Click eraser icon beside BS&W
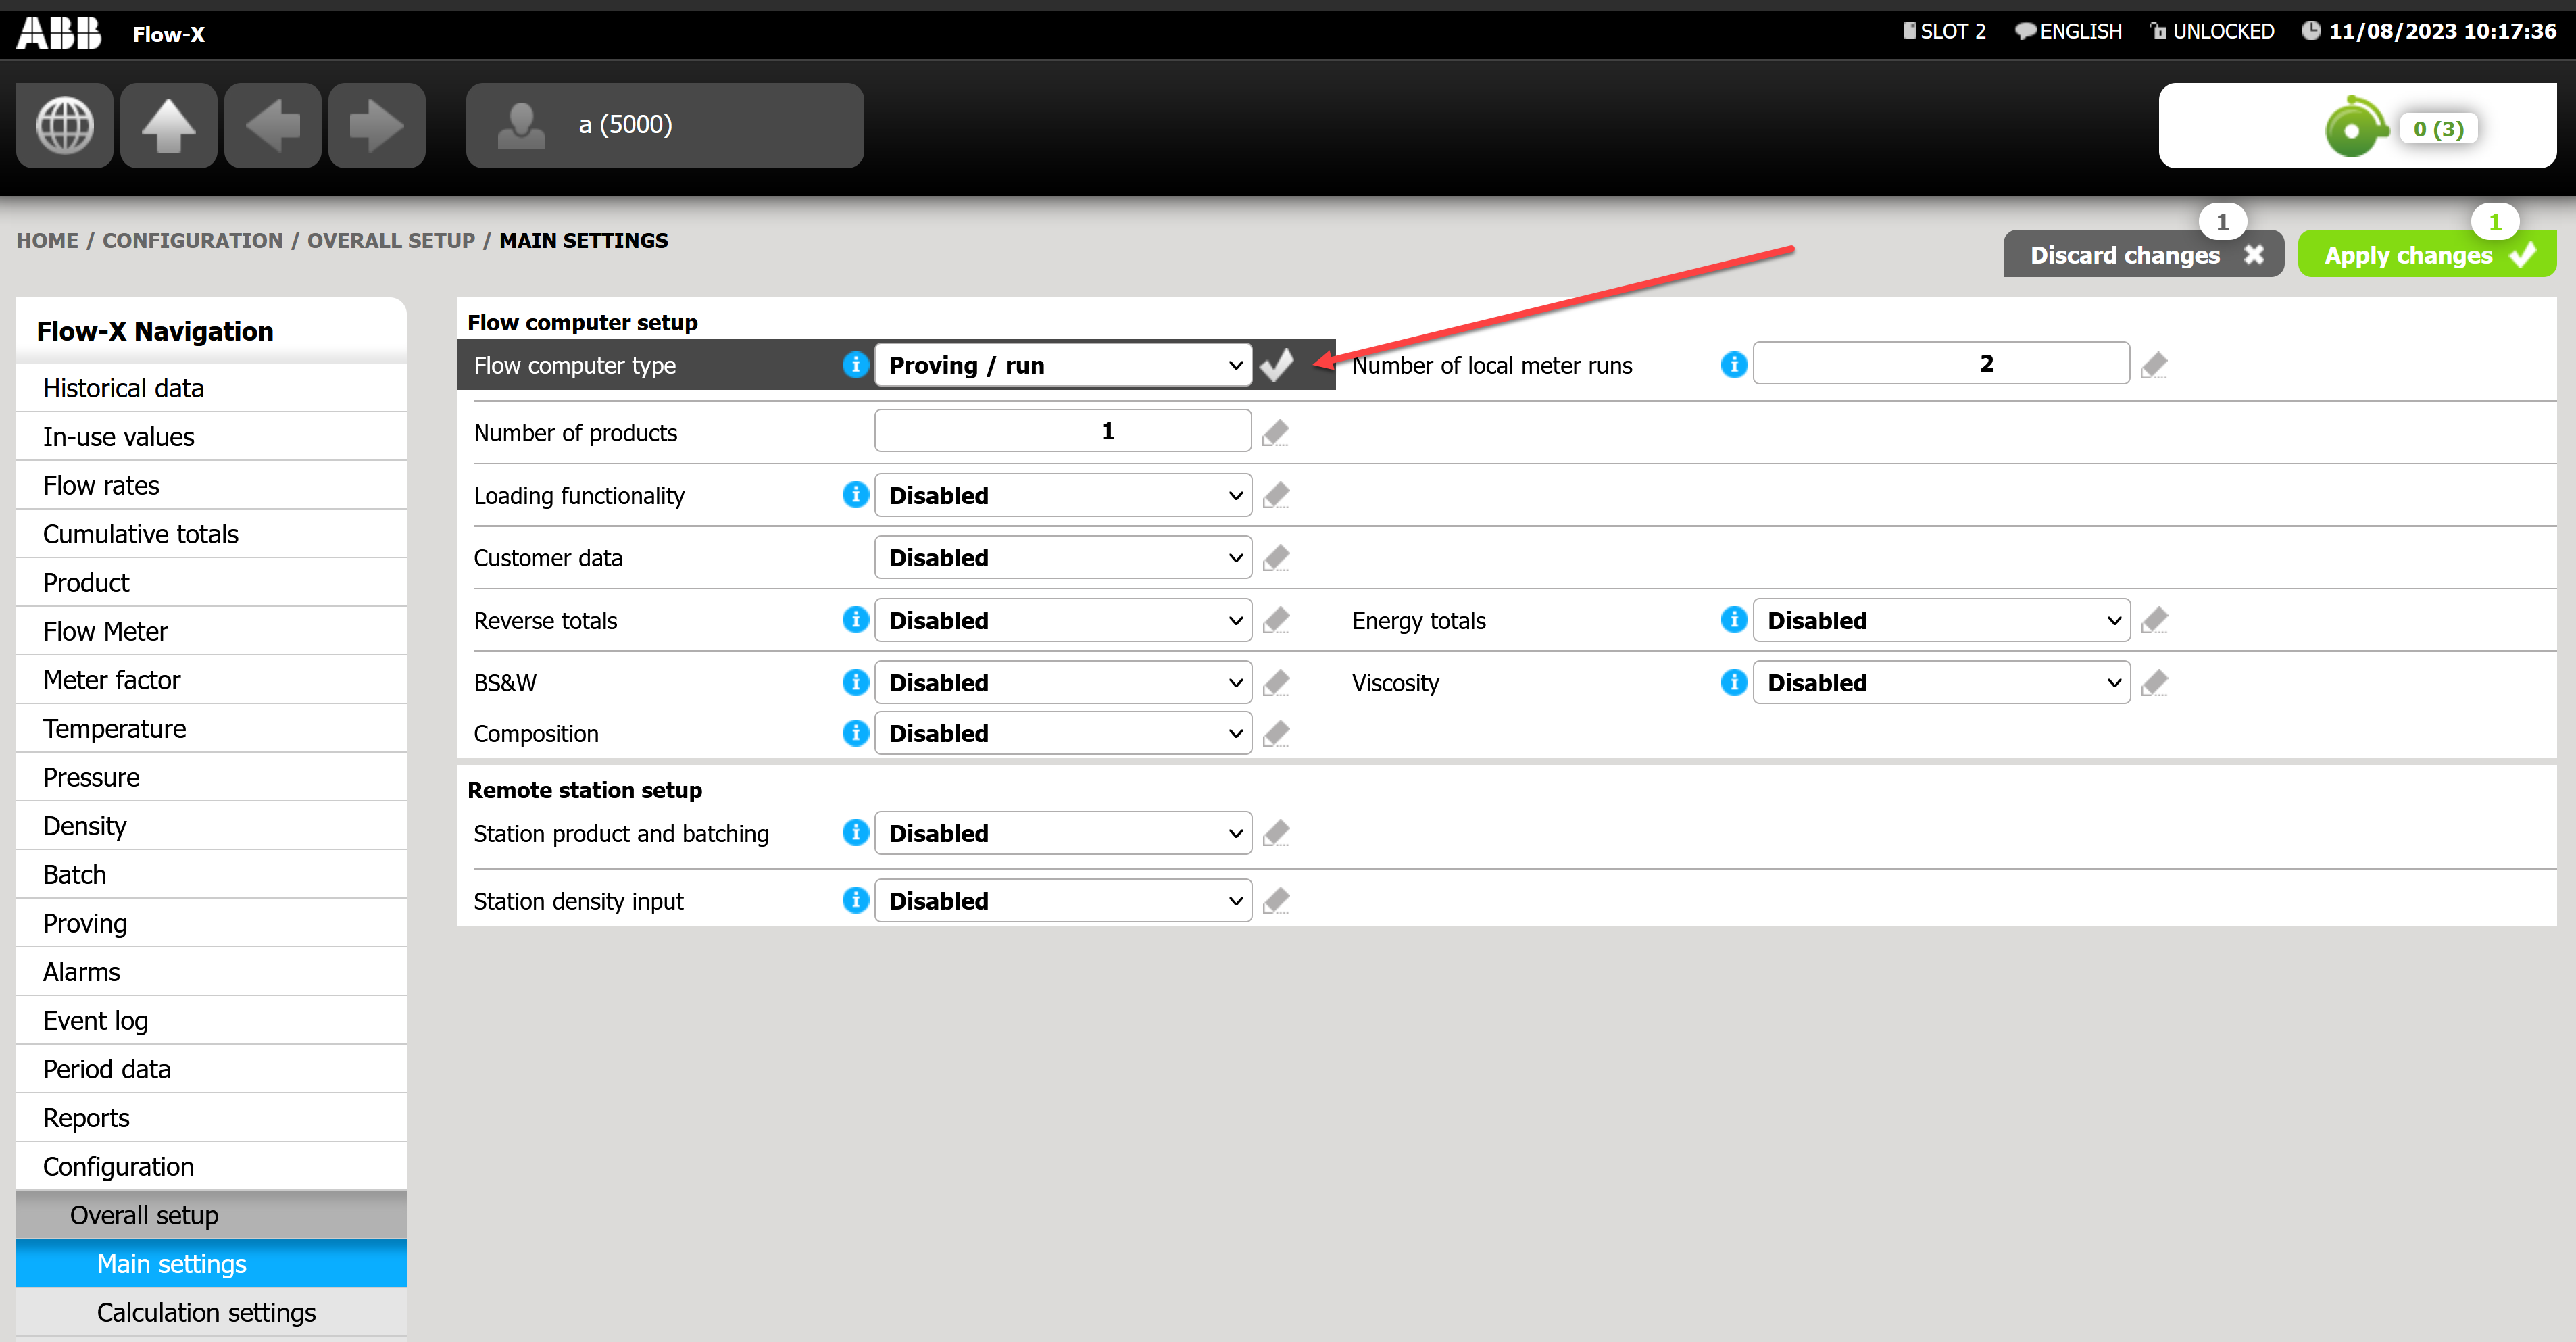This screenshot has height=1342, width=2576. [x=1276, y=682]
